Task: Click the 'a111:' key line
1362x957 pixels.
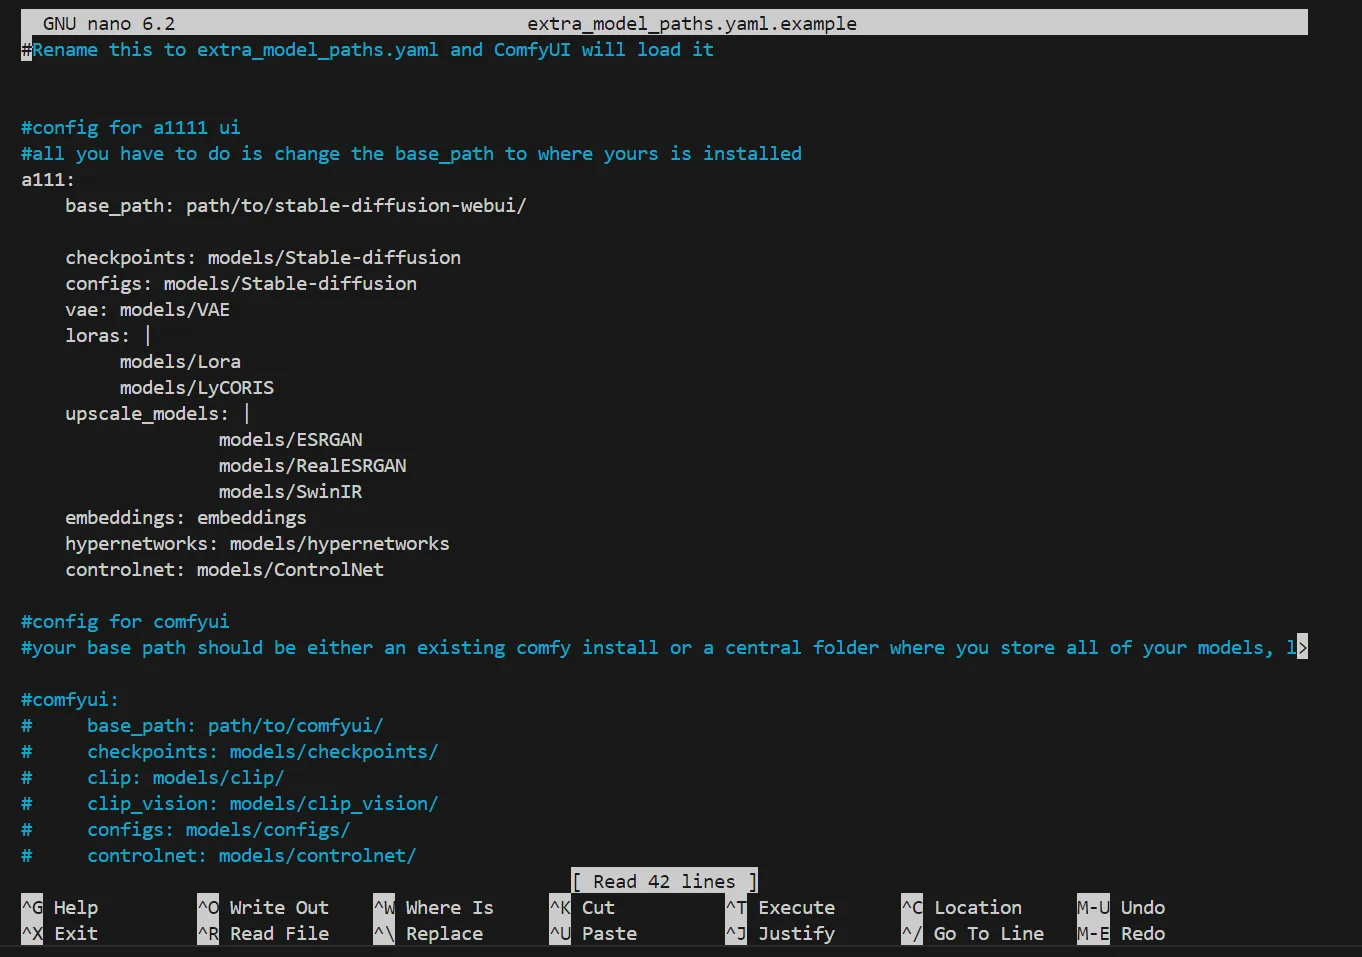Action: click(x=48, y=179)
